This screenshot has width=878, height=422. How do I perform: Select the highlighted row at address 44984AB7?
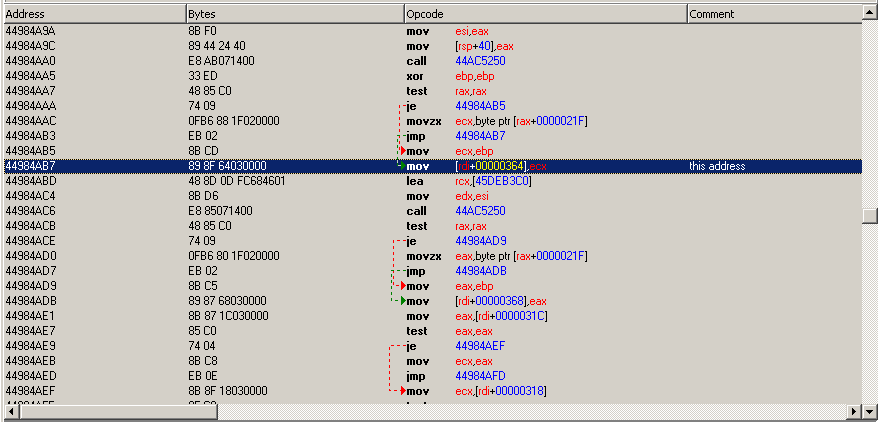[432, 166]
